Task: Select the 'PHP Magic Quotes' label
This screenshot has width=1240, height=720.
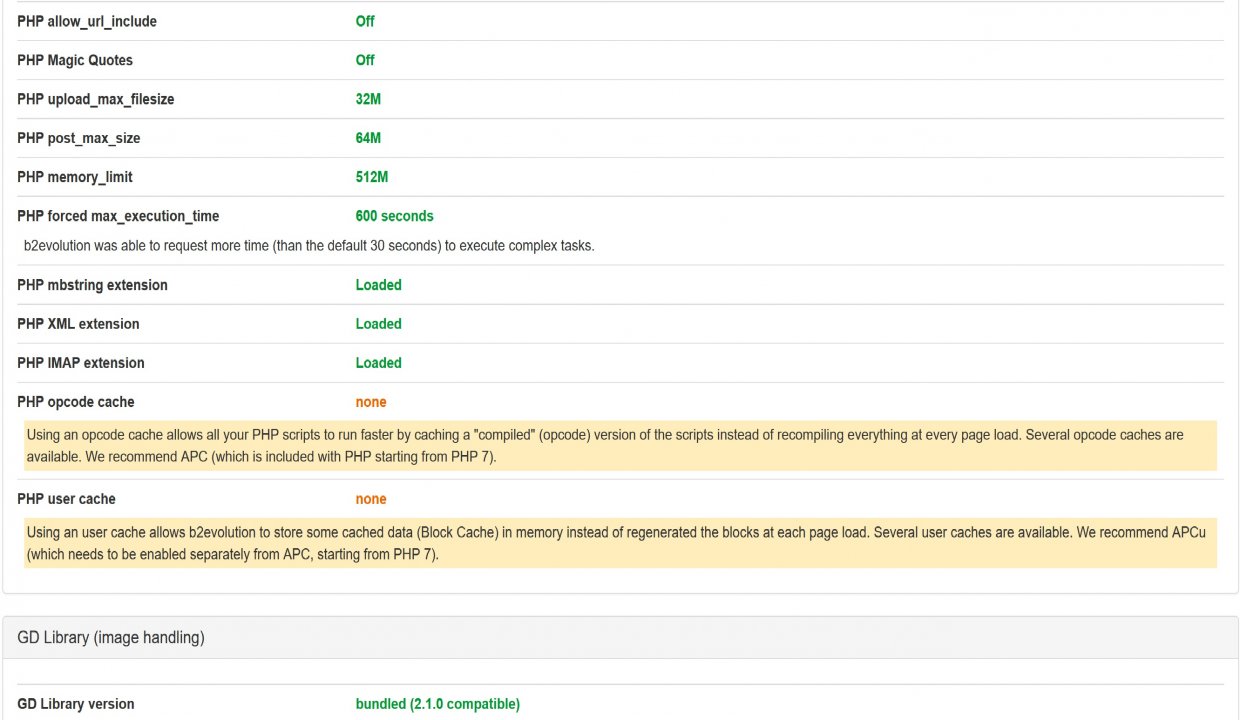Action: point(75,60)
